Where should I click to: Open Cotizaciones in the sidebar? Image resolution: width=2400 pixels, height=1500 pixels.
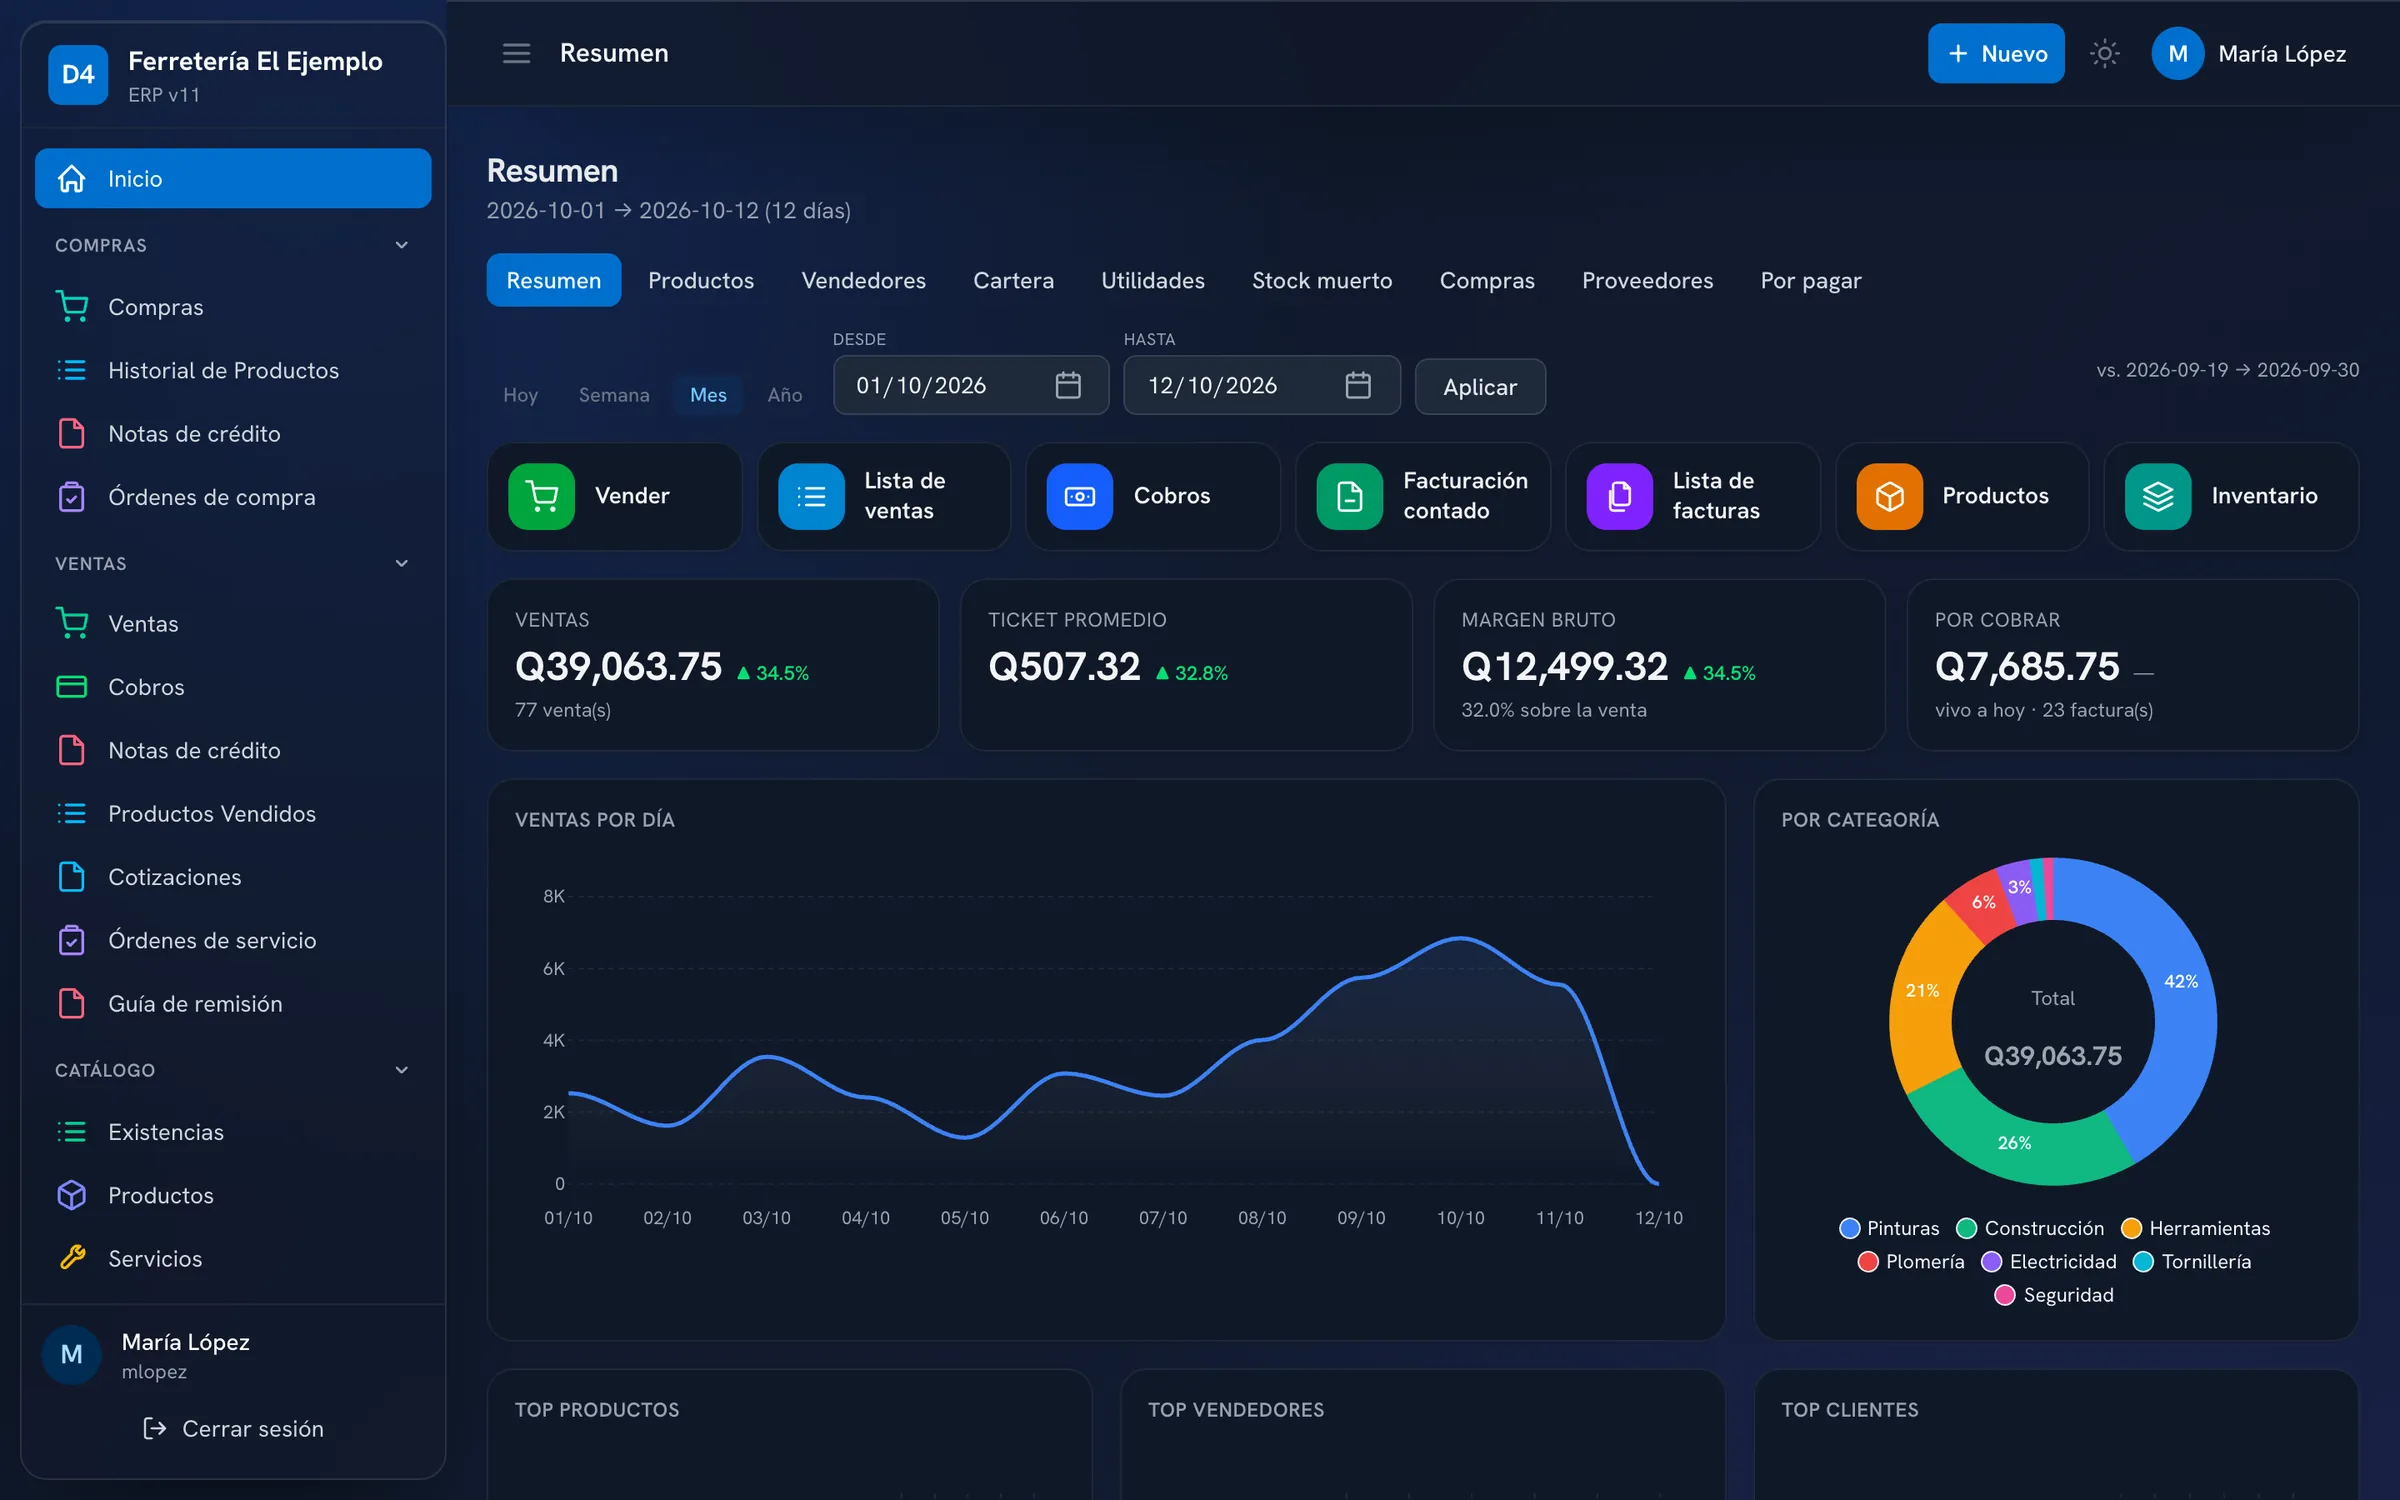(233, 877)
